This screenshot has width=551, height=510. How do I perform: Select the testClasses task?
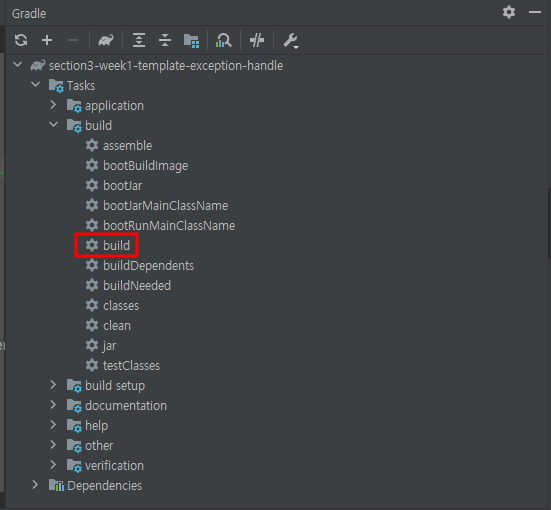coord(131,366)
